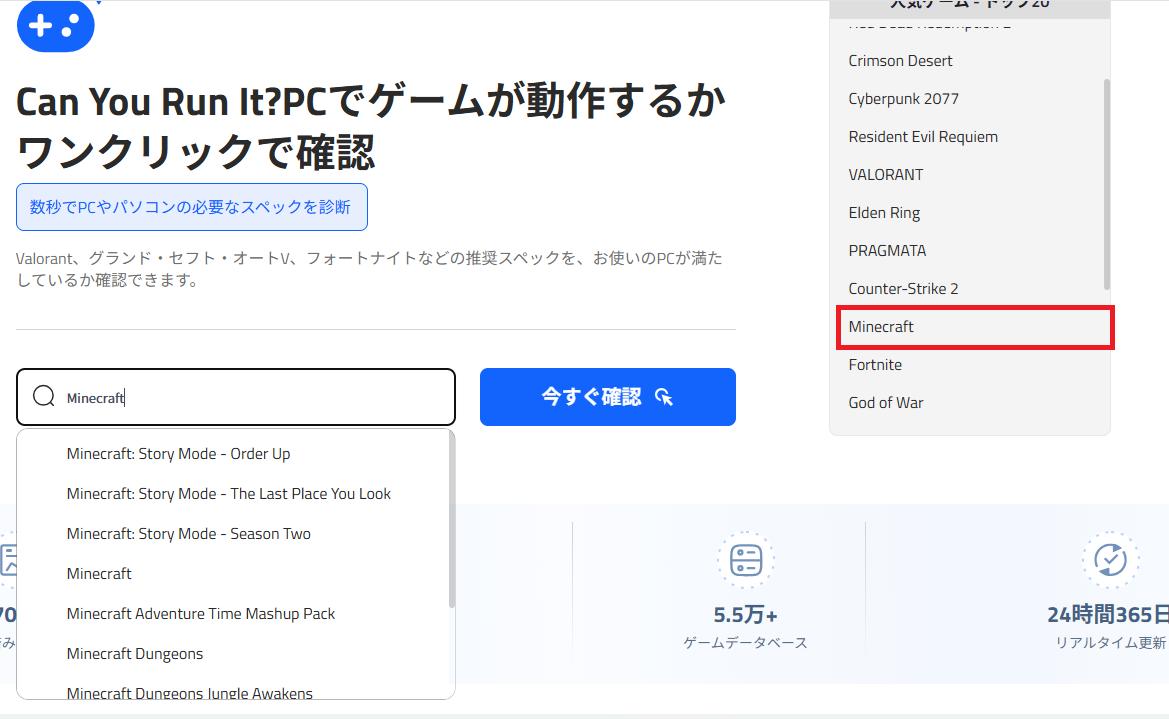This screenshot has width=1169, height=719.
Task: Click the popular games list scrollbar
Action: pyautogui.click(x=1106, y=184)
